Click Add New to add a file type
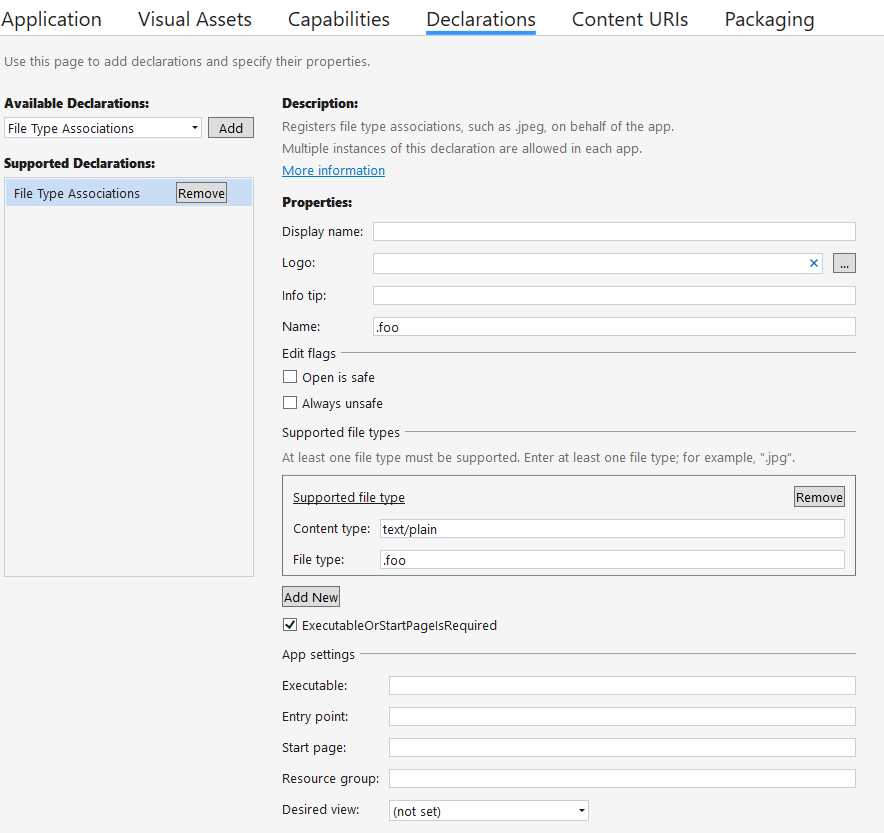 click(x=310, y=596)
